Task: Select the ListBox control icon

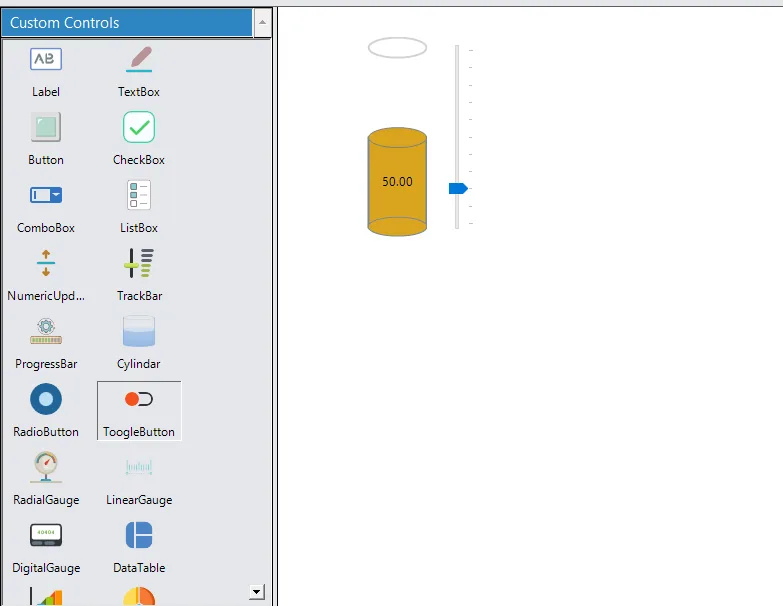Action: (x=139, y=195)
